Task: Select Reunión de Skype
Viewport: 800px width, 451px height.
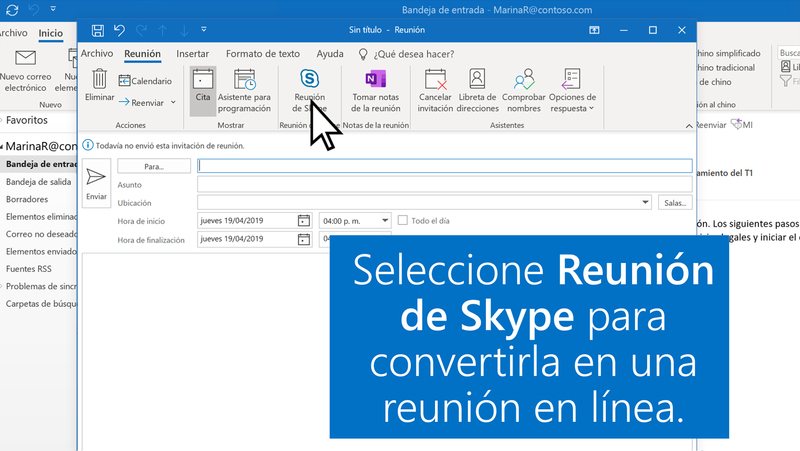Action: (309, 91)
